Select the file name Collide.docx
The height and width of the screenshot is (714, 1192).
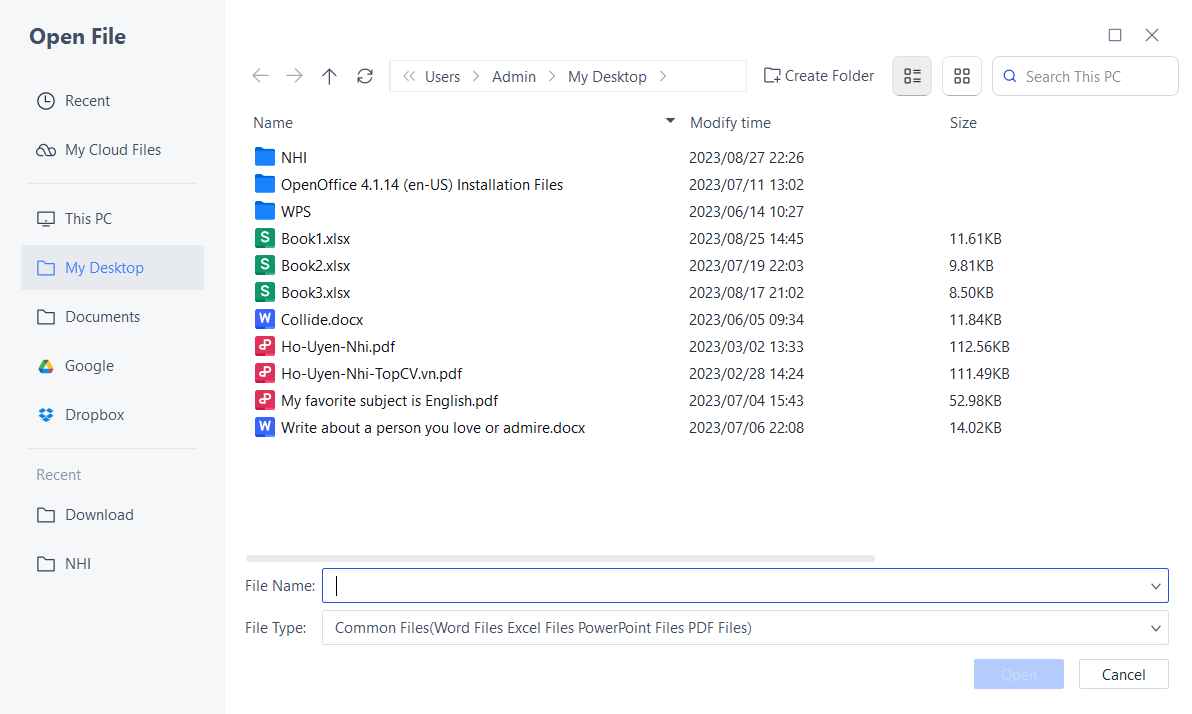pos(322,319)
